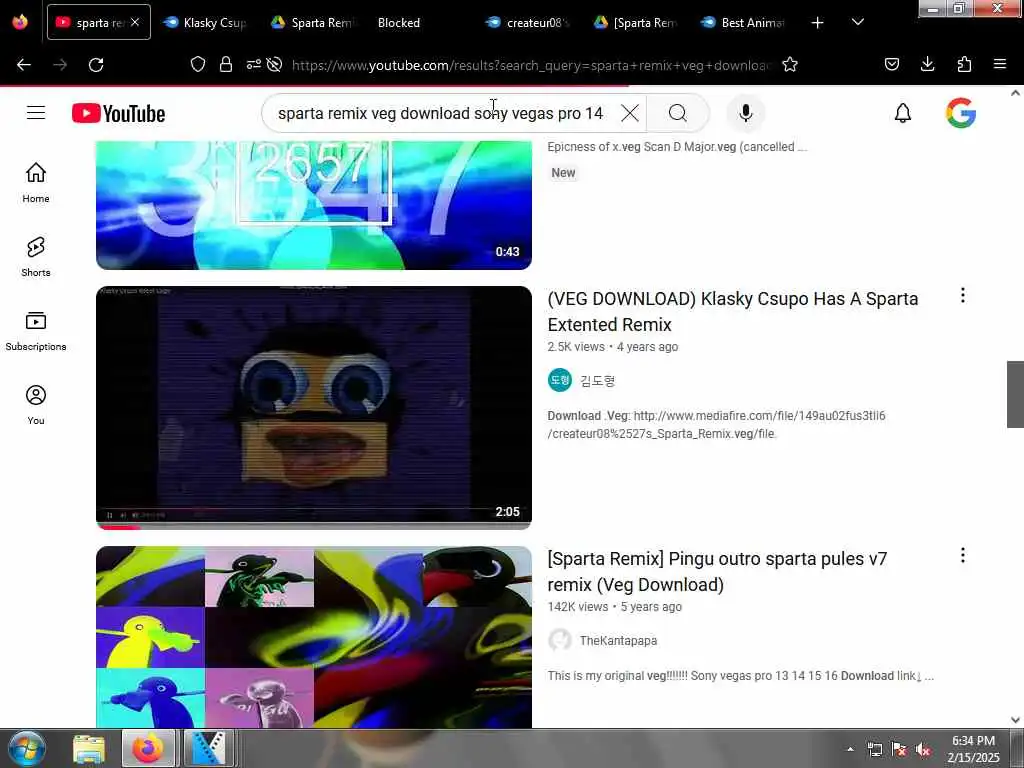Open the network icon in the system tray

[874, 750]
